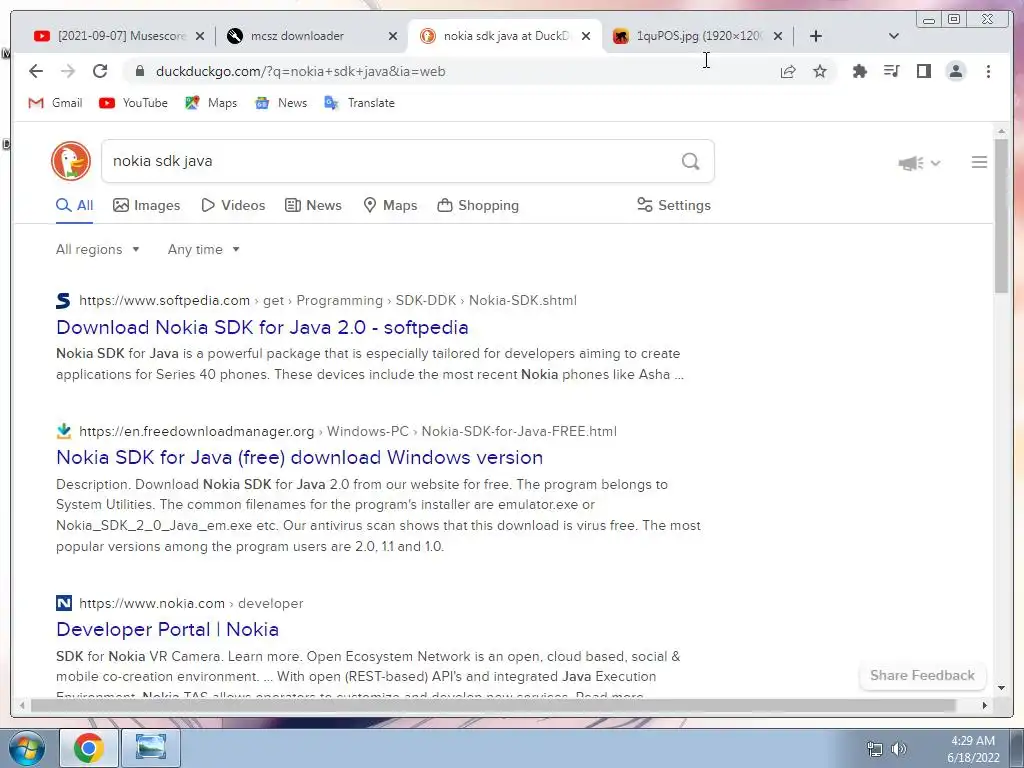Open News bookmark in bookmarks bar
The height and width of the screenshot is (768, 1024).
point(281,103)
